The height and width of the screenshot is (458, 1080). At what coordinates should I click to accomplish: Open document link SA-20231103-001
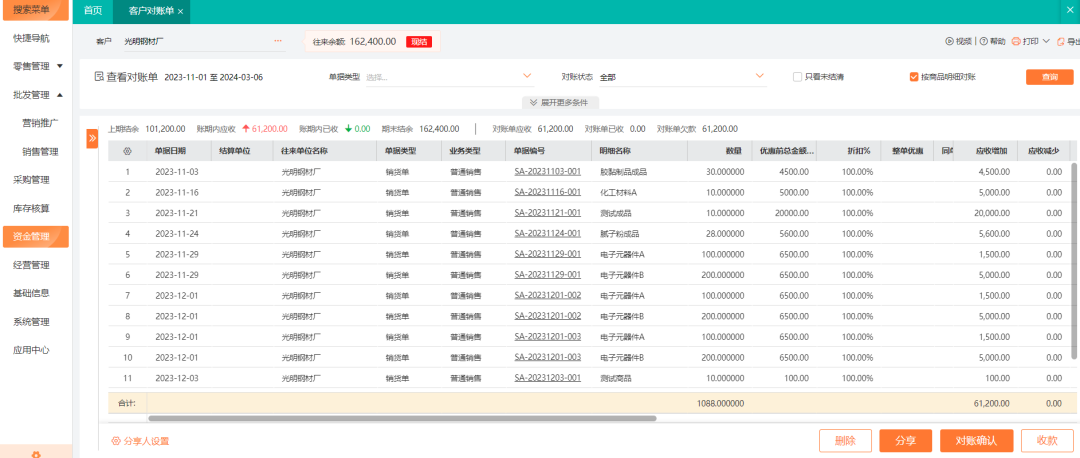548,171
